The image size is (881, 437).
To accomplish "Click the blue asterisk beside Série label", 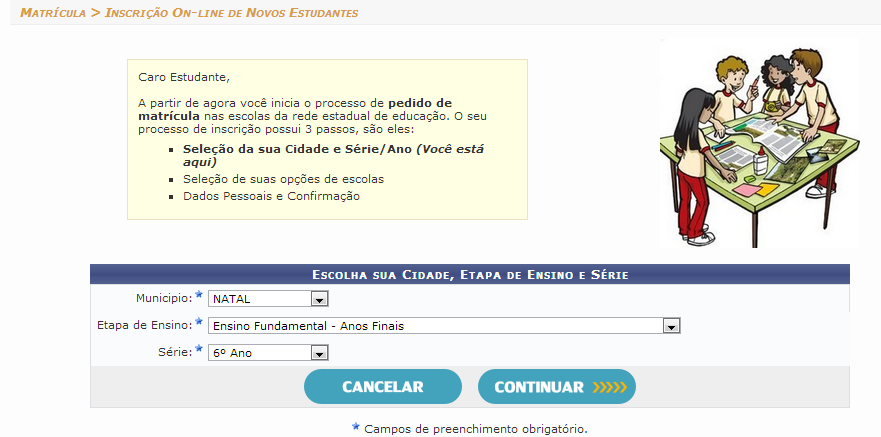I will pos(199,350).
